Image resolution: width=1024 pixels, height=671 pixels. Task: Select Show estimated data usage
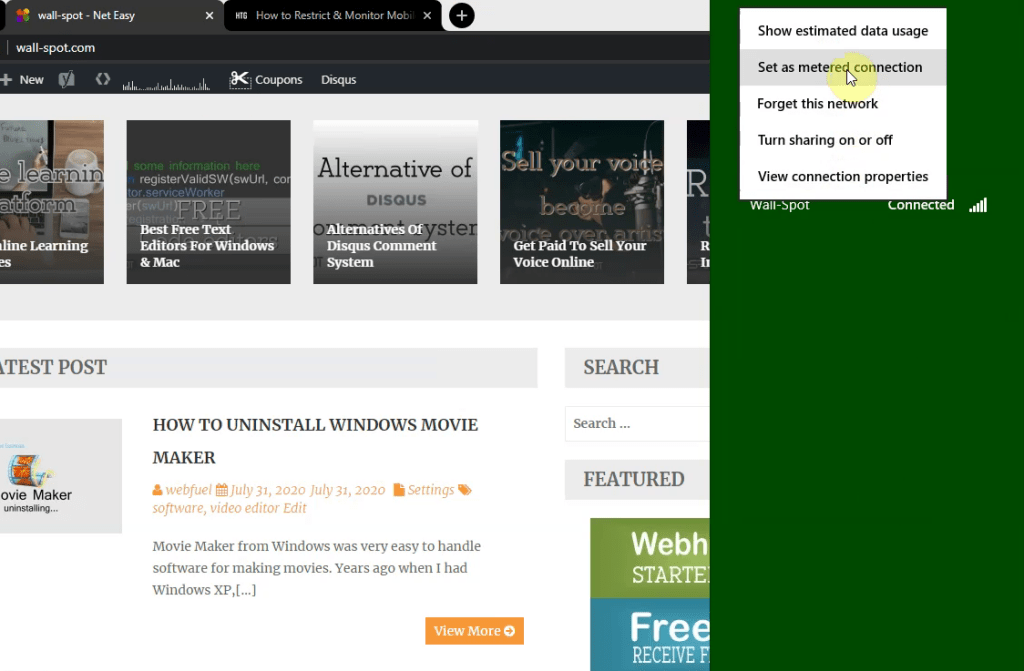click(842, 31)
